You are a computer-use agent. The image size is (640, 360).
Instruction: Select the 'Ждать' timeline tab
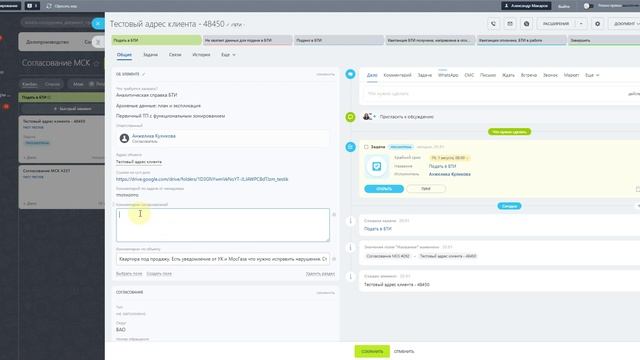tap(508, 75)
